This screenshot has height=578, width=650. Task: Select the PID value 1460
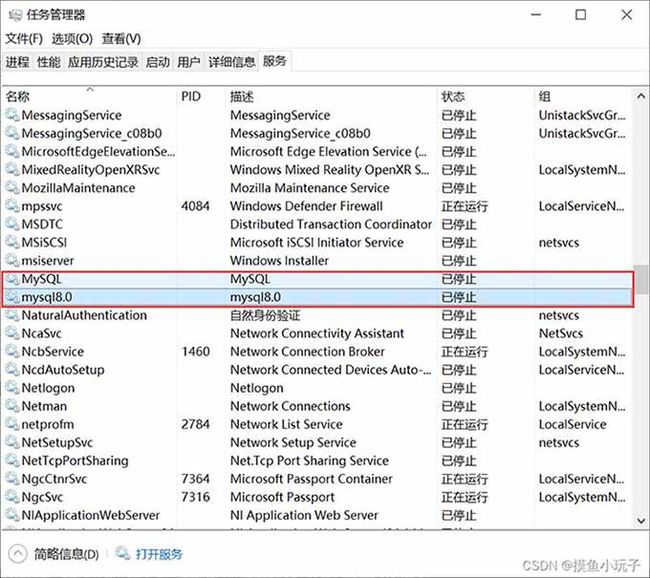pos(195,352)
